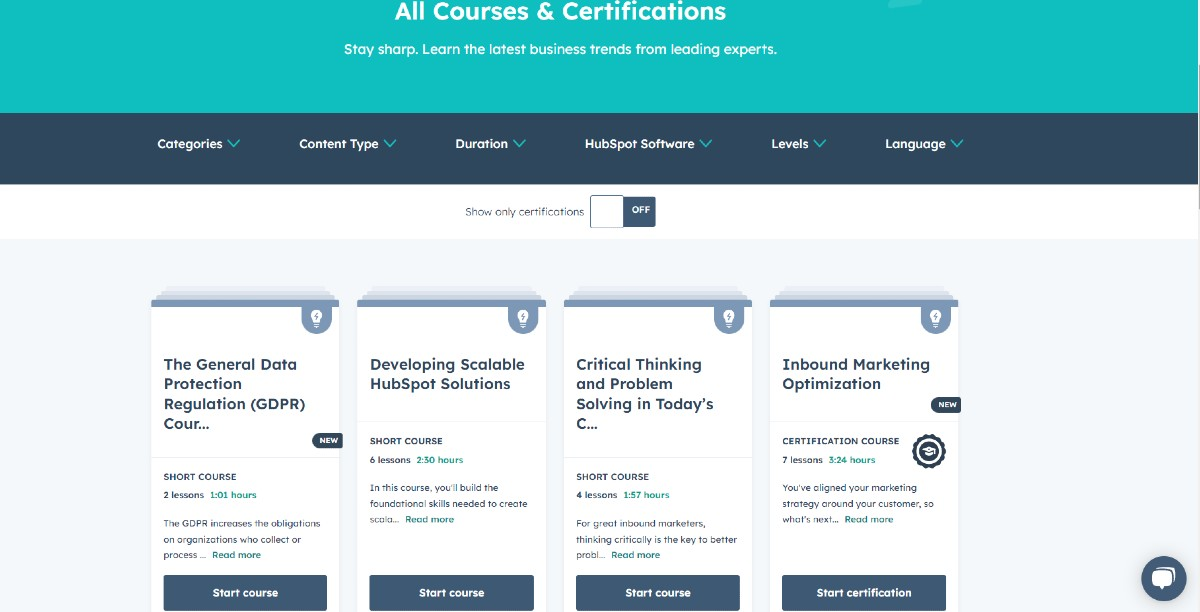Click lightbulb icon on Critical Thinking course card

click(x=729, y=319)
